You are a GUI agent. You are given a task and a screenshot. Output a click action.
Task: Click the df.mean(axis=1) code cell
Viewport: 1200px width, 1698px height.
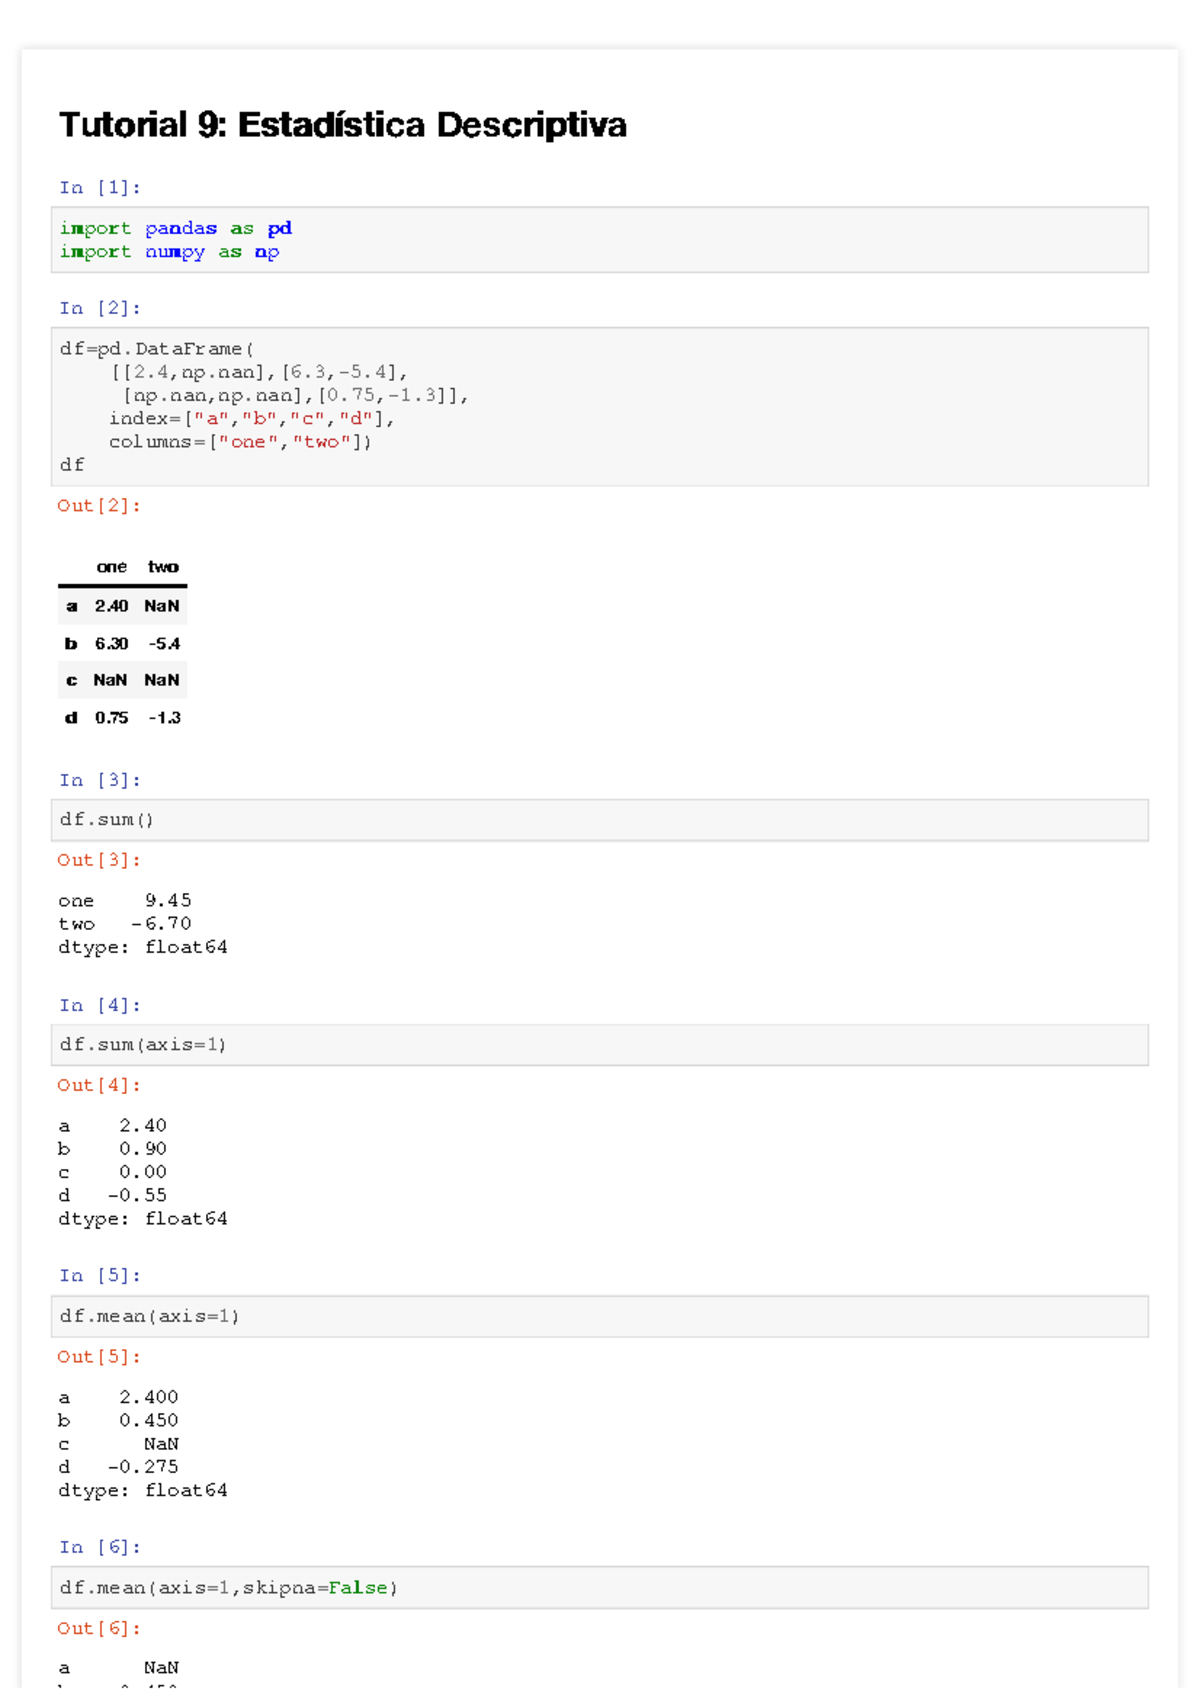[x=598, y=1316]
